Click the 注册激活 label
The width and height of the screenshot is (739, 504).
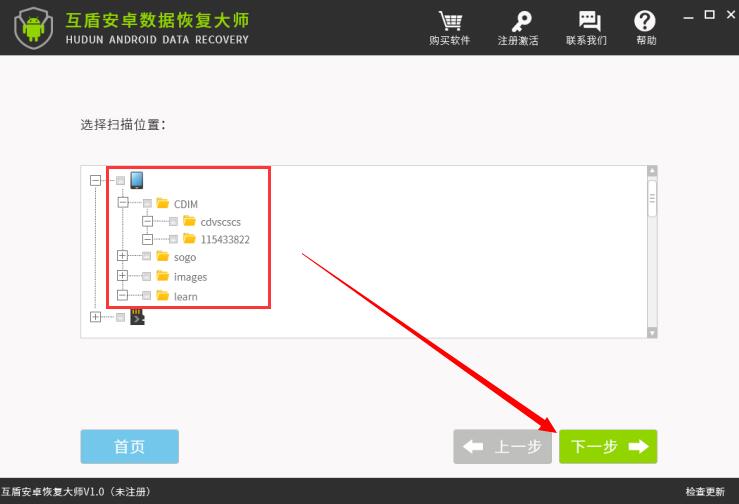[518, 41]
